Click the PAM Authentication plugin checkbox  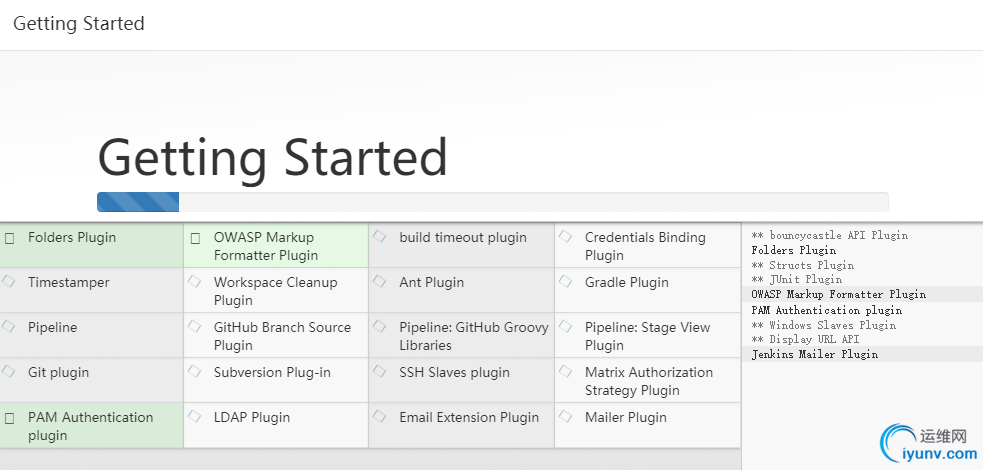10,418
